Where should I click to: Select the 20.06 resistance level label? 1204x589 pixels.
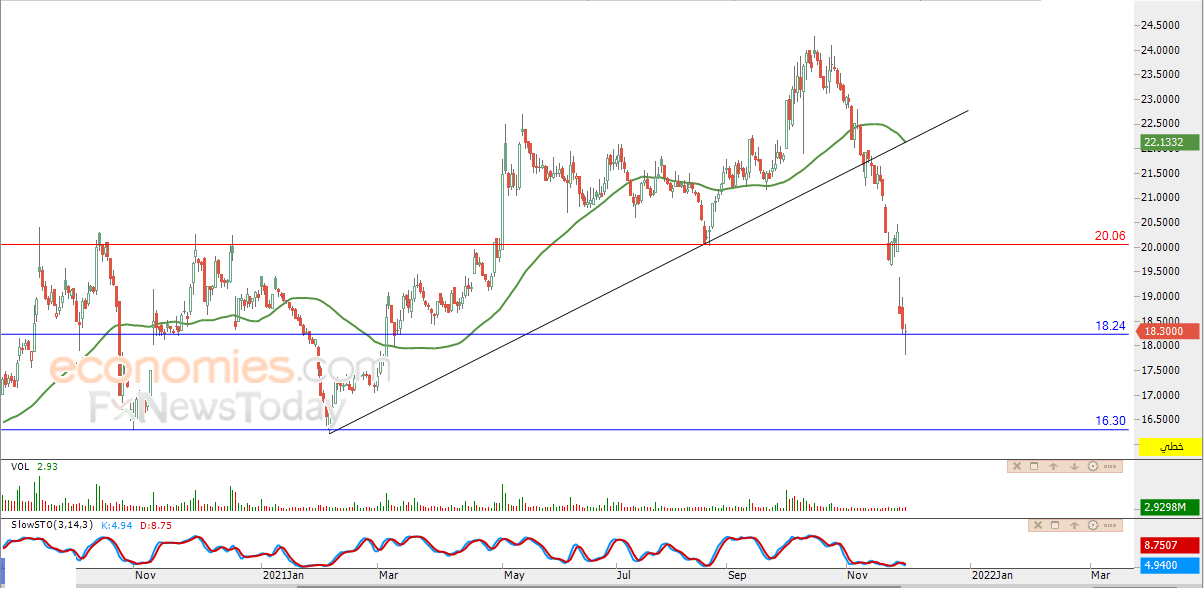1110,236
